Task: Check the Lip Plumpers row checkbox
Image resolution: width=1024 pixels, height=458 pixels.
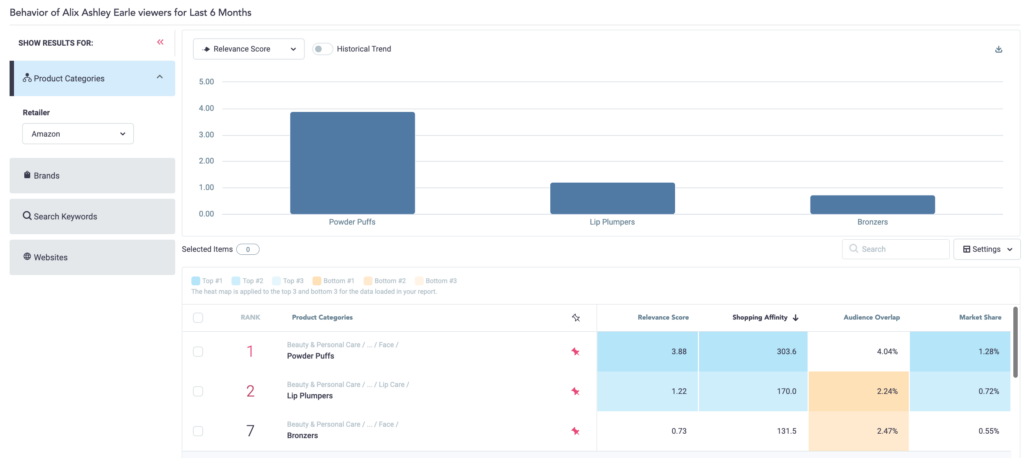Action: [x=198, y=391]
